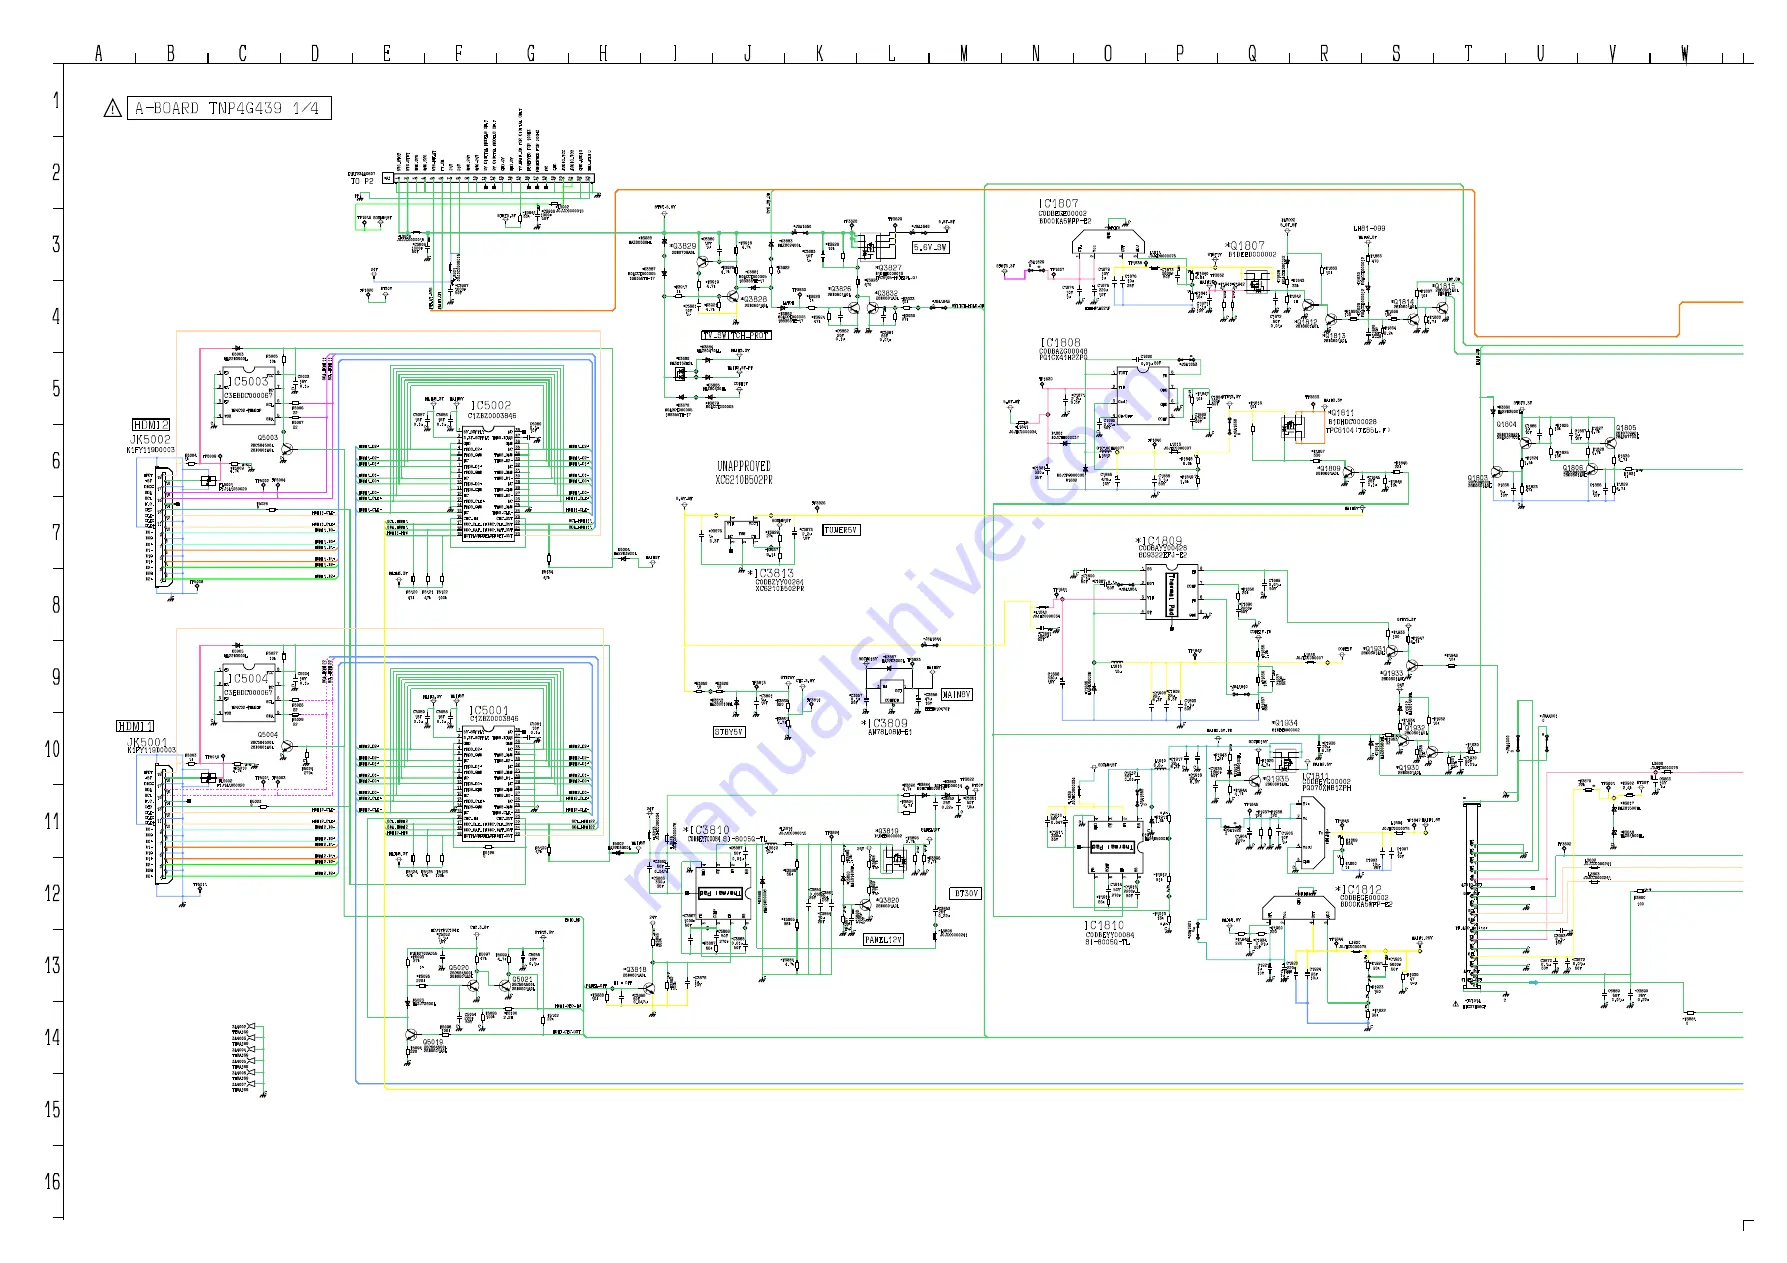Select the Q3827 MOSFET label
The width and height of the screenshot is (1787, 1263).
888,268
